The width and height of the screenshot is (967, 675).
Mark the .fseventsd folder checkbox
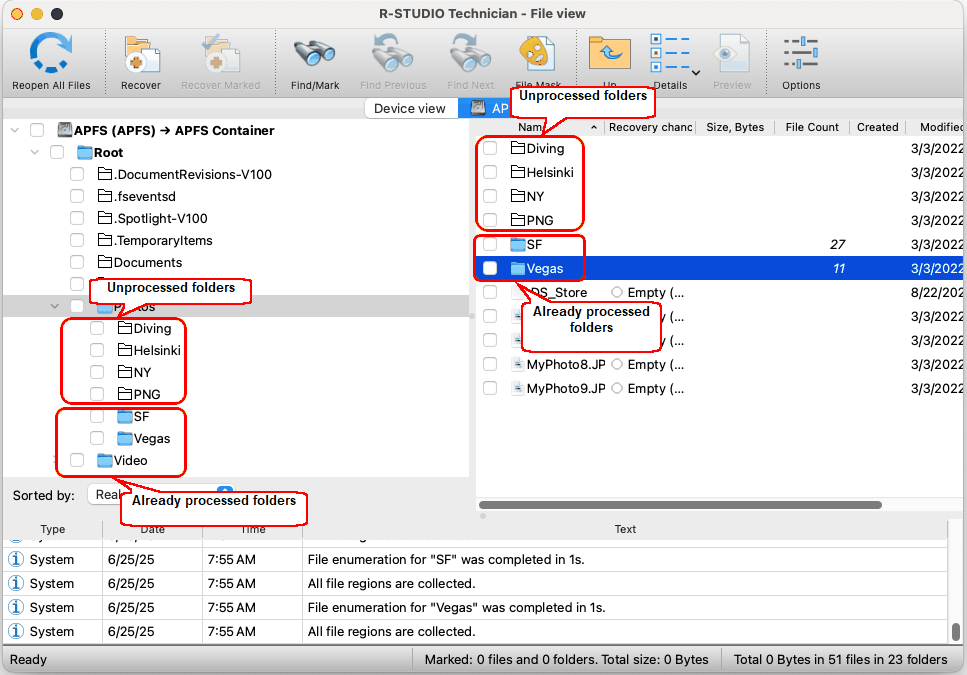tap(77, 197)
